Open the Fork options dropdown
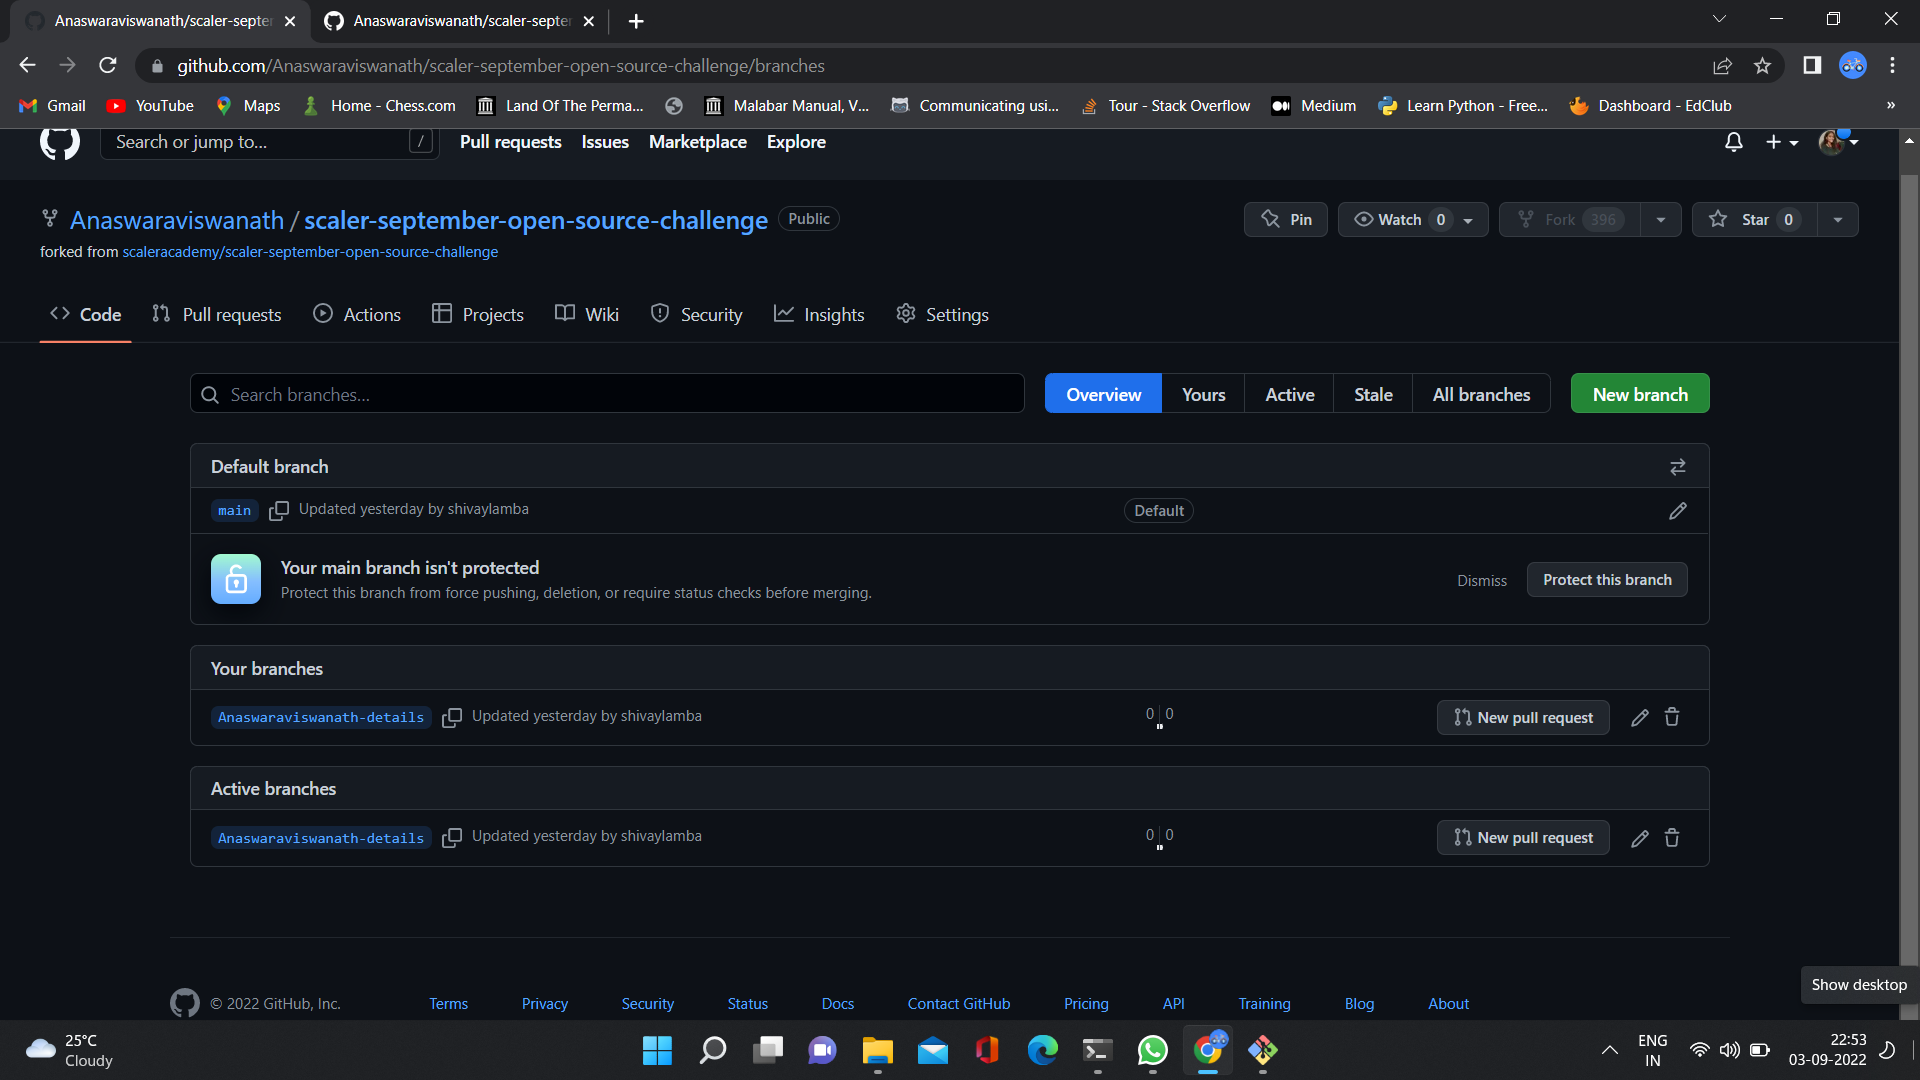This screenshot has width=1920, height=1080. tap(1660, 219)
